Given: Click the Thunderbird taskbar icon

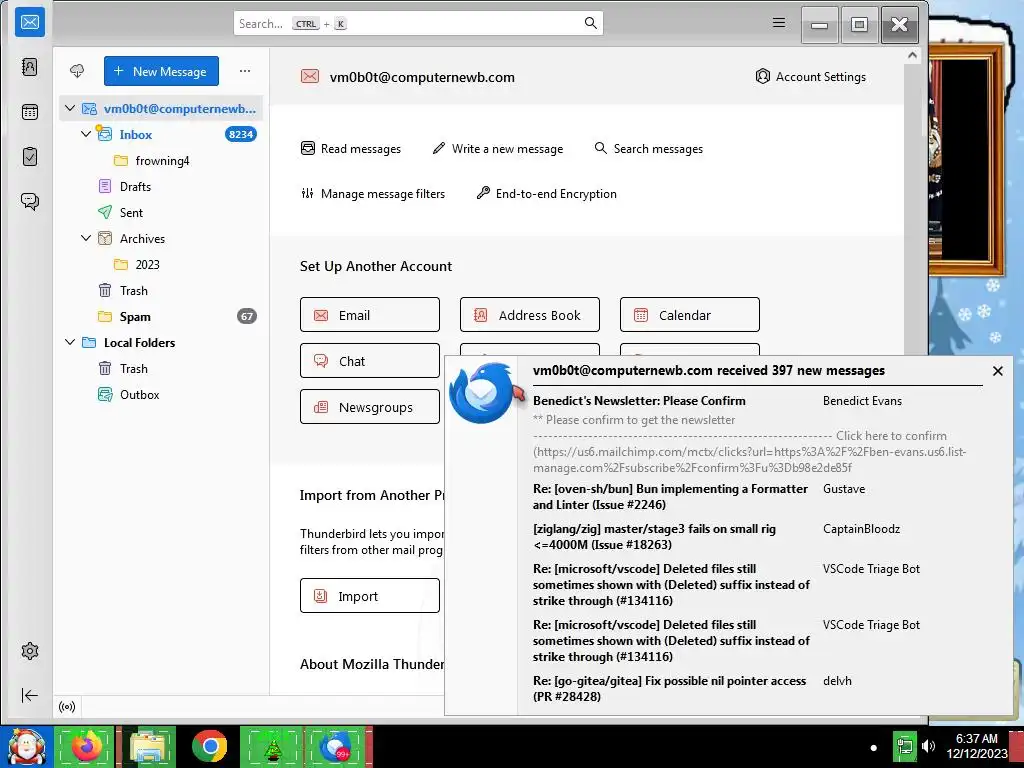Looking at the screenshot, I should click(336, 746).
